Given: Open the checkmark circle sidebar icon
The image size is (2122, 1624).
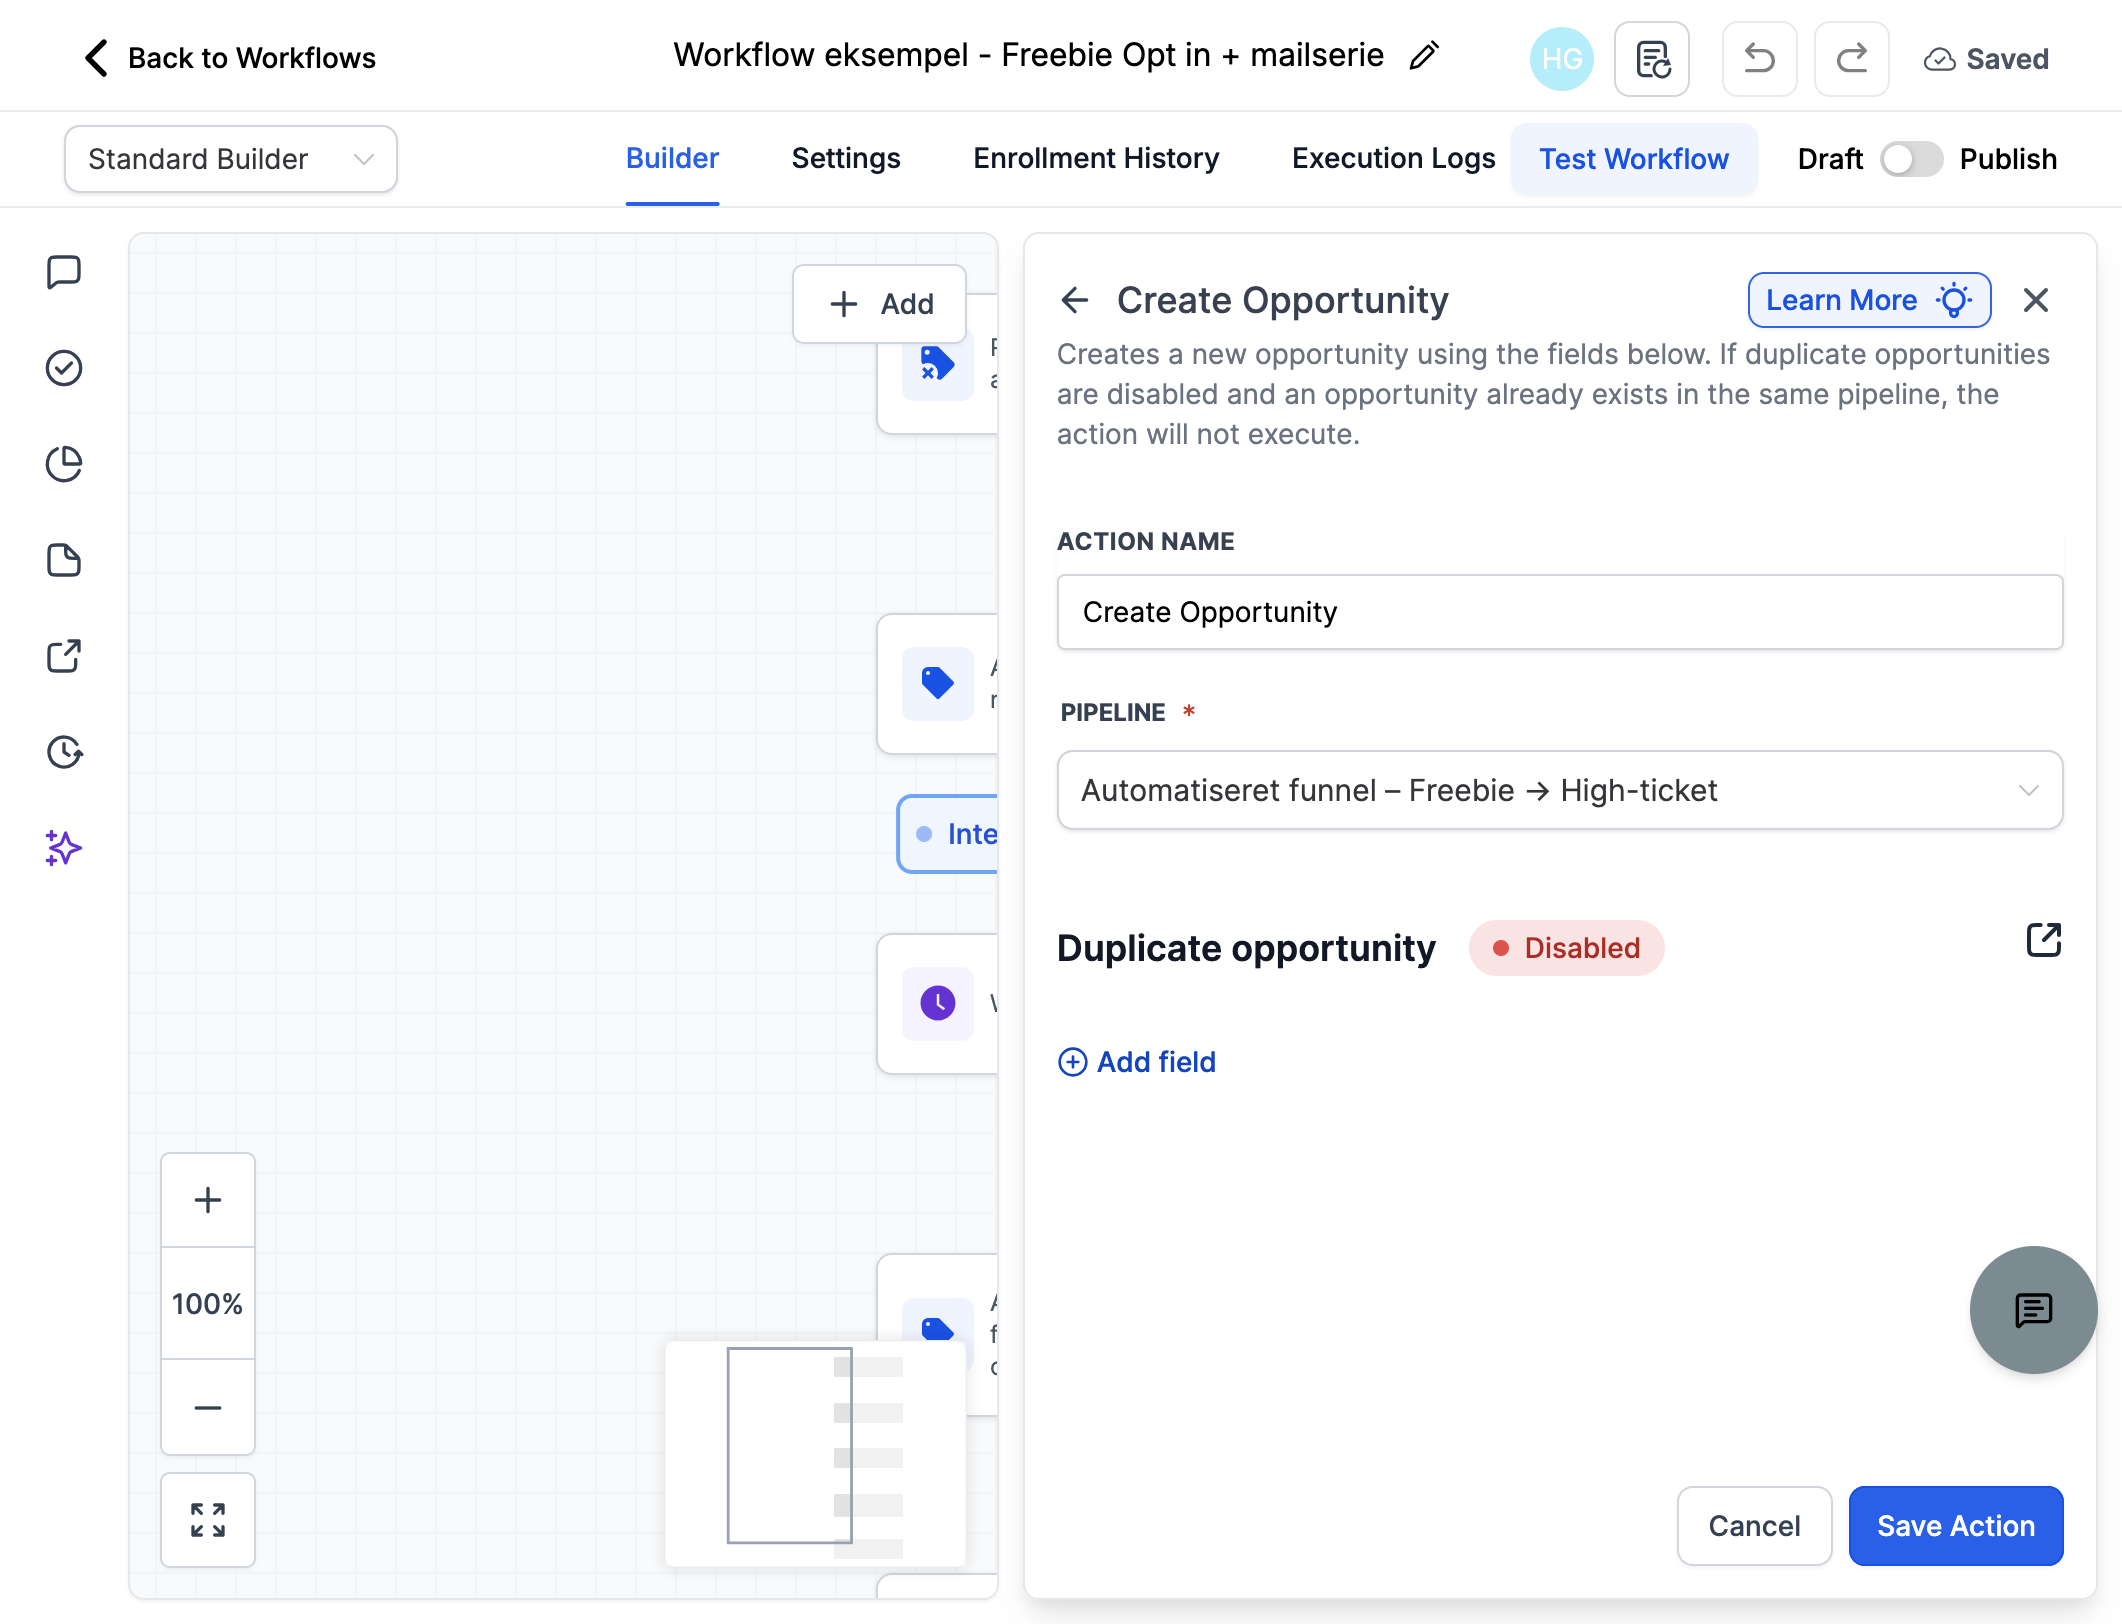Looking at the screenshot, I should (x=64, y=368).
